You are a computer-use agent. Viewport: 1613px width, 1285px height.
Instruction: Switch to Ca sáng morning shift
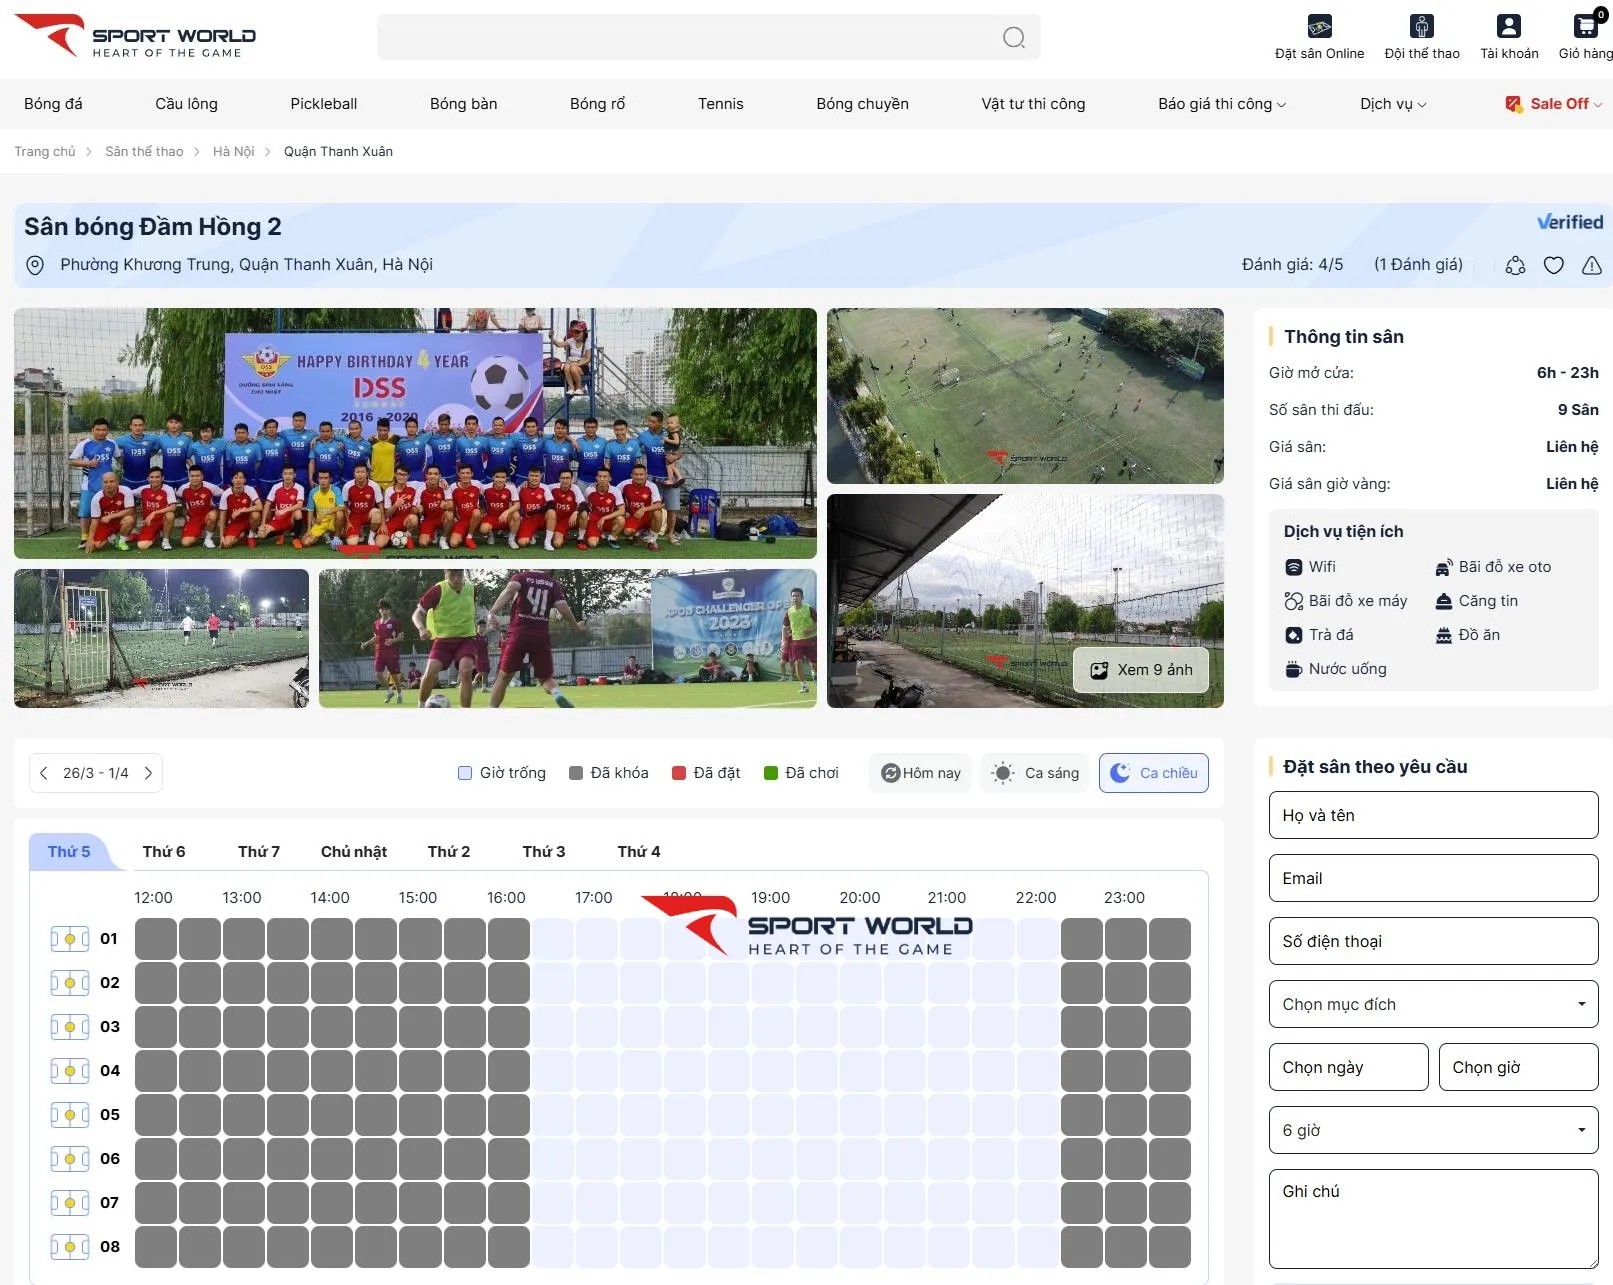tap(1036, 773)
